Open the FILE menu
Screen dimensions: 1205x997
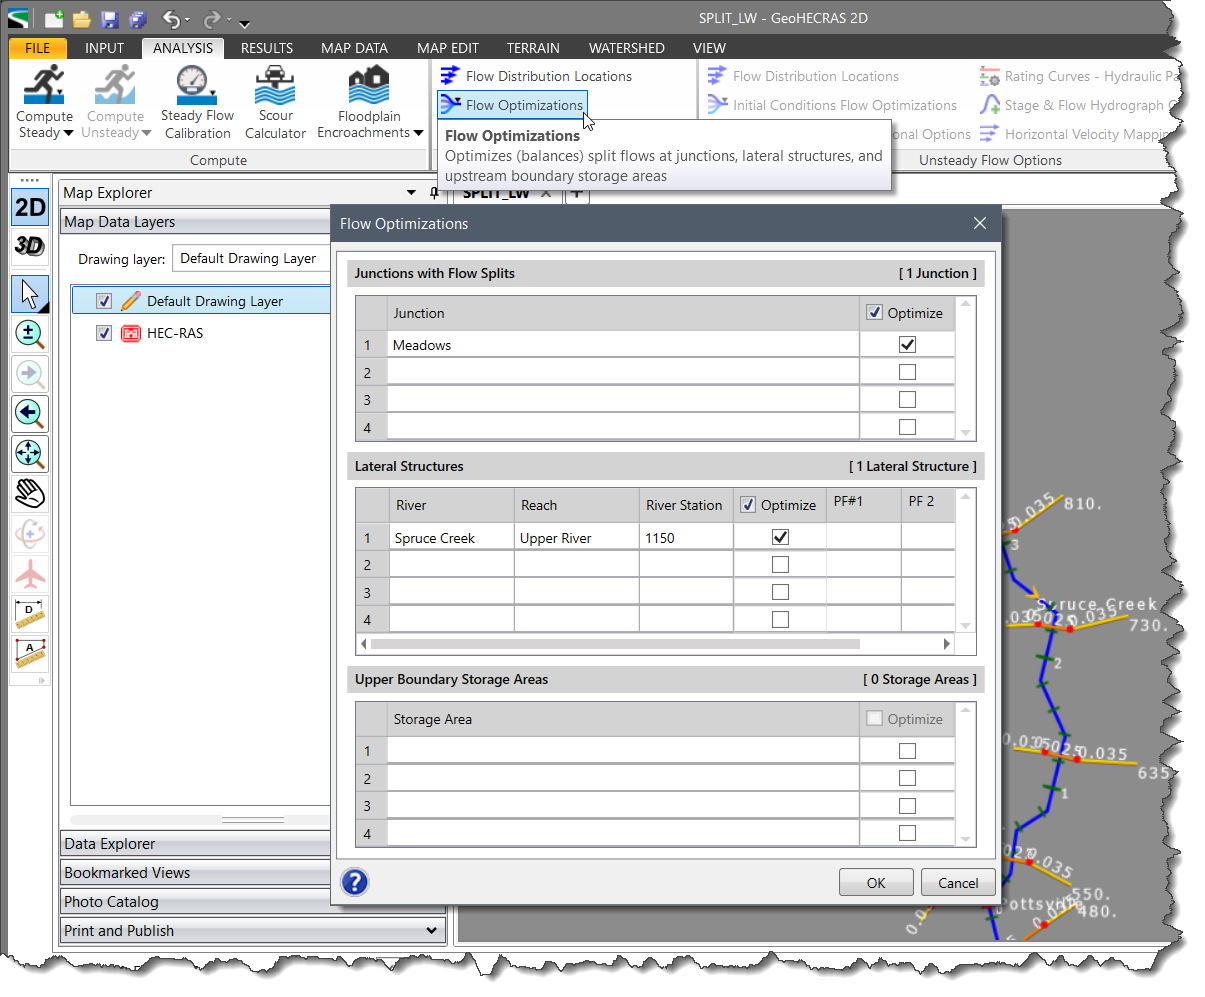coord(35,47)
